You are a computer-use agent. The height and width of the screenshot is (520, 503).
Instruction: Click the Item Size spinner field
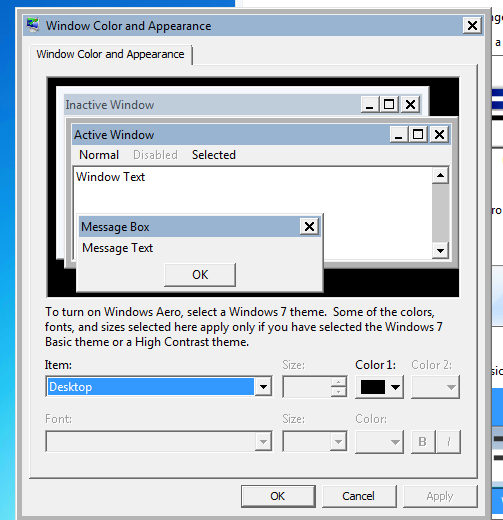[x=314, y=387]
